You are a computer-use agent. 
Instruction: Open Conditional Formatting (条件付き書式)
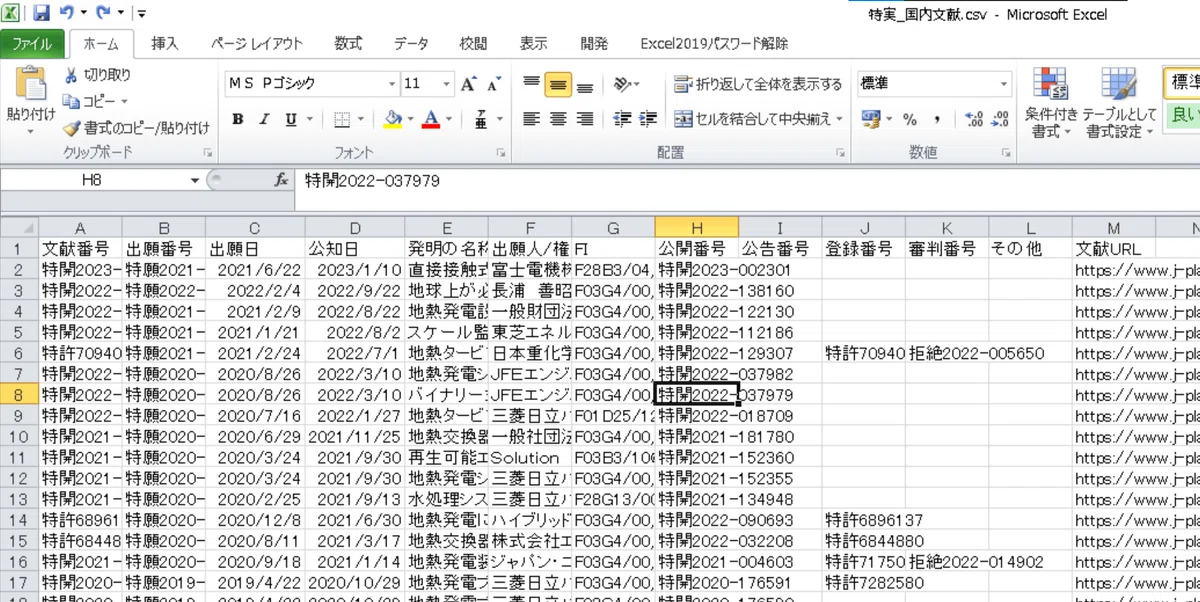(x=1051, y=104)
